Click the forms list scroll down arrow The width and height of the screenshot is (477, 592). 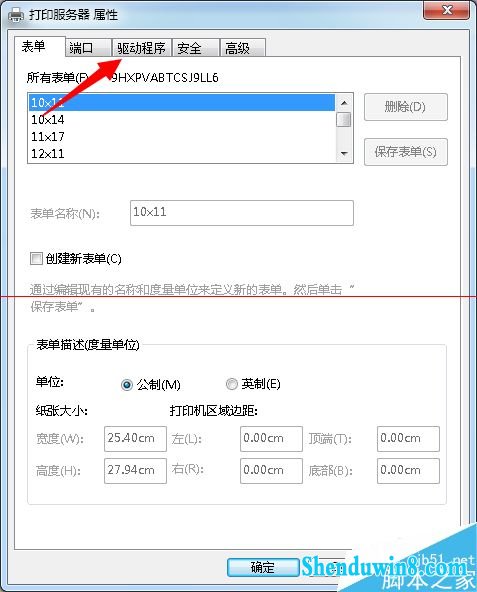click(x=344, y=153)
